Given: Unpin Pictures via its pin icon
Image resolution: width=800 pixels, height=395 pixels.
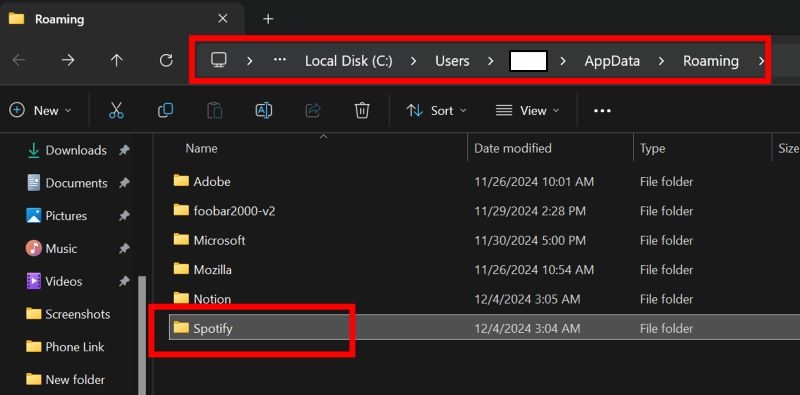Looking at the screenshot, I should click(124, 215).
